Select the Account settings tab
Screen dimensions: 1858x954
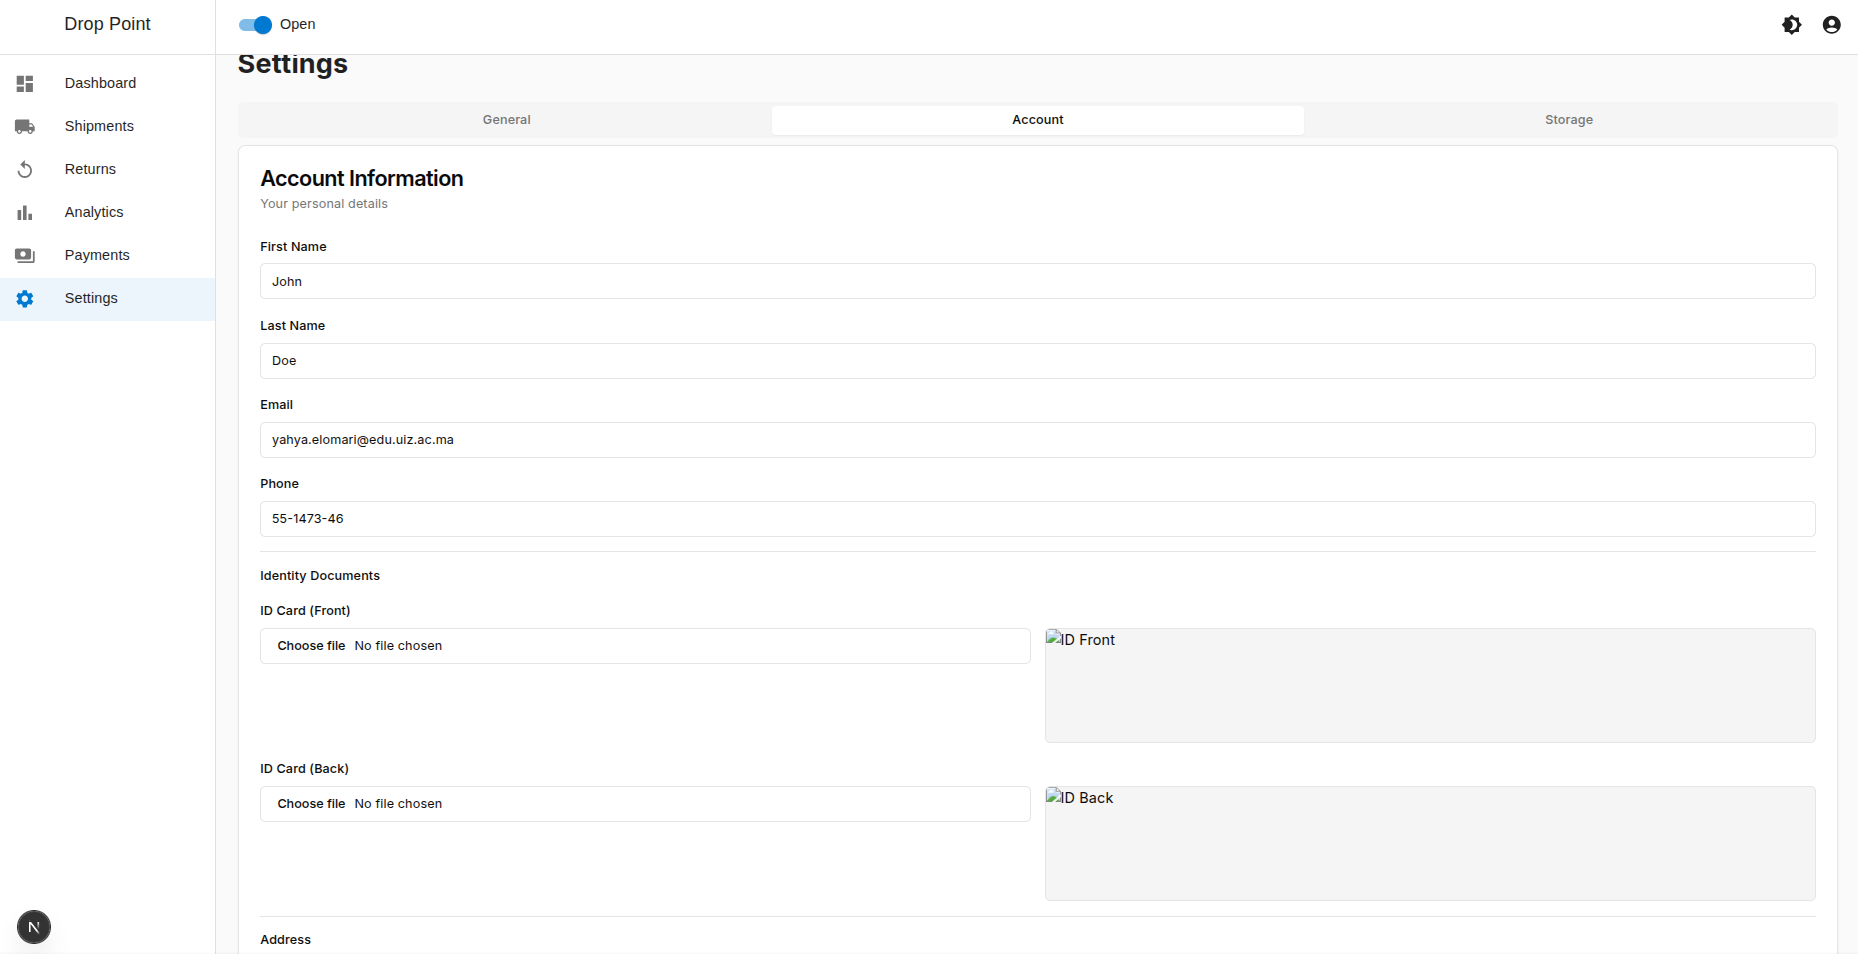[1037, 119]
